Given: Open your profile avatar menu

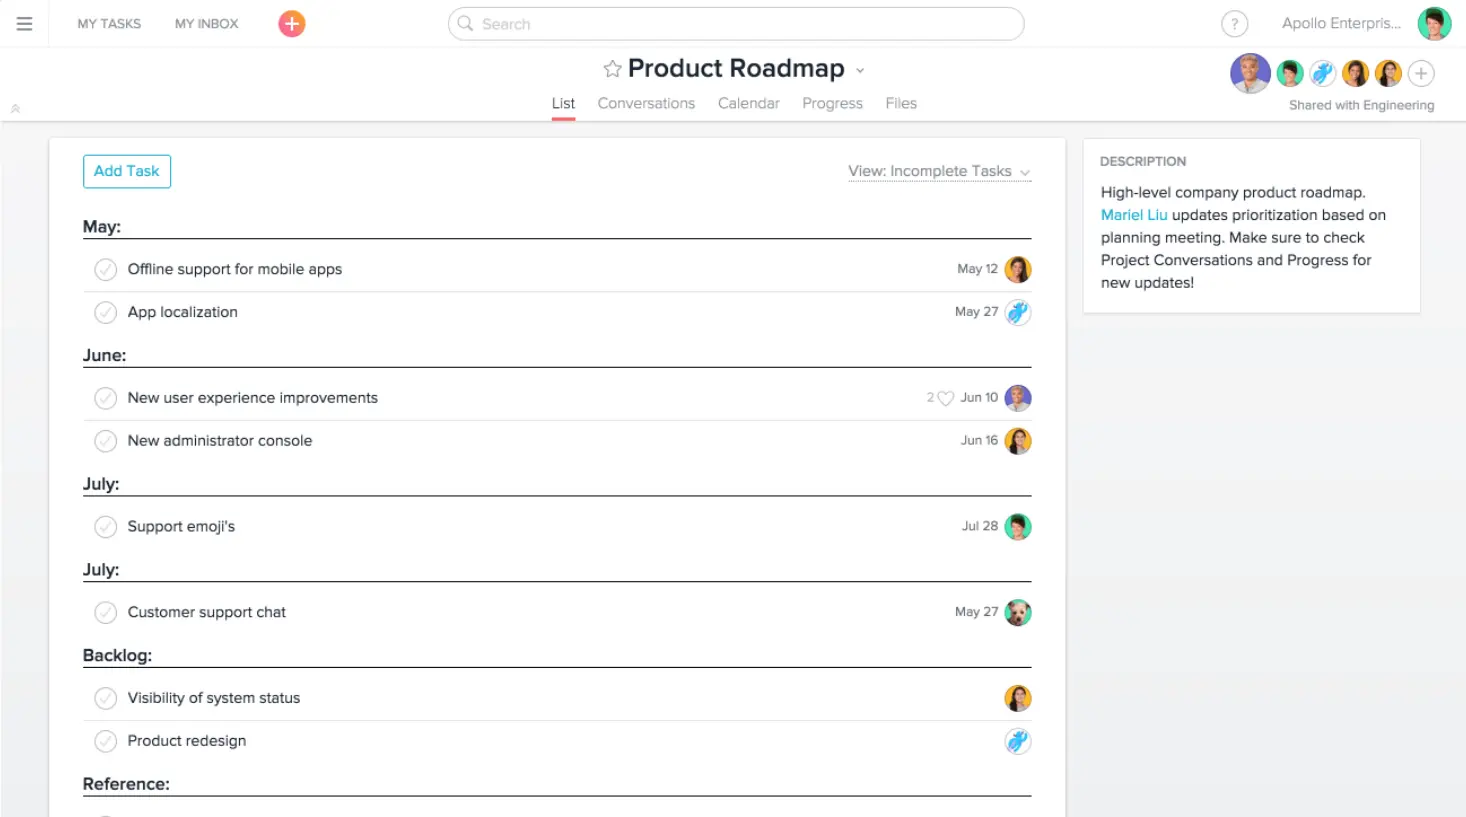Looking at the screenshot, I should (x=1434, y=23).
